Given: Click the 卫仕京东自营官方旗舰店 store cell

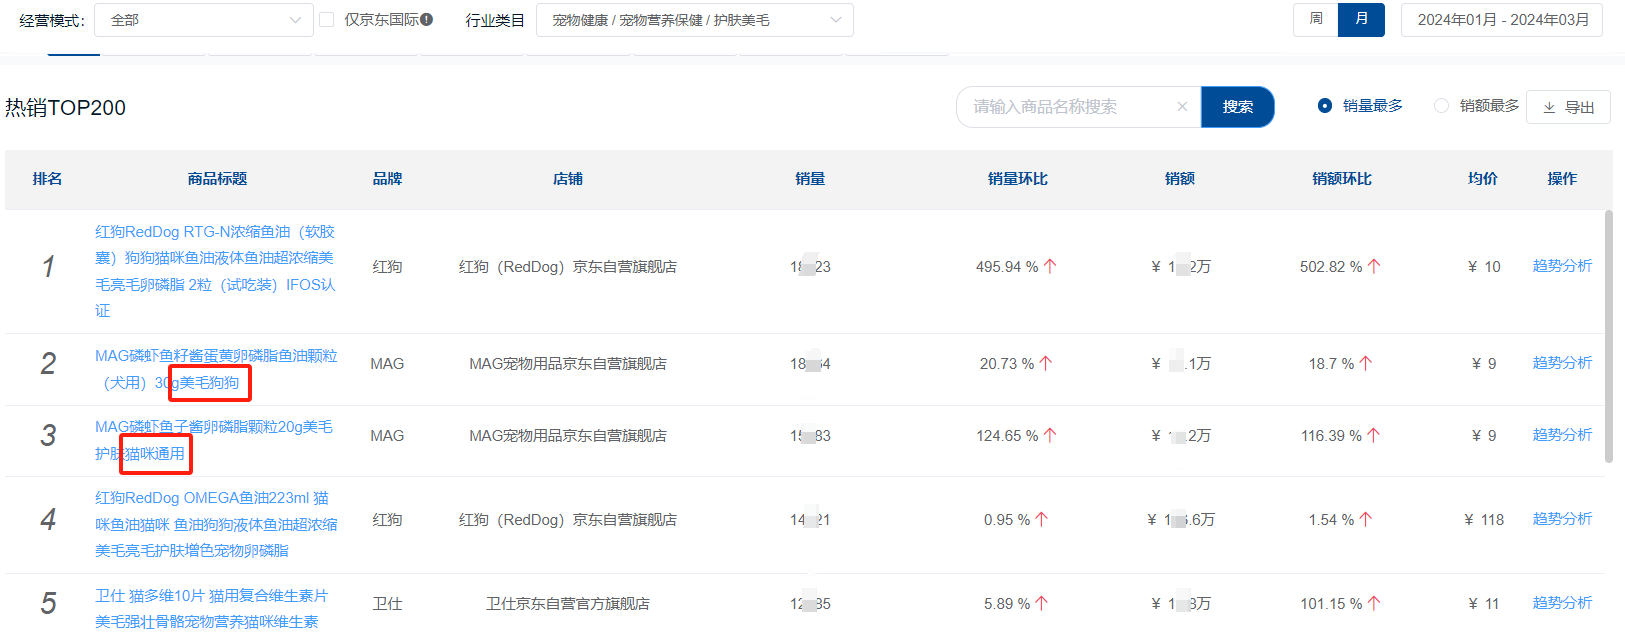Looking at the screenshot, I should [568, 604].
